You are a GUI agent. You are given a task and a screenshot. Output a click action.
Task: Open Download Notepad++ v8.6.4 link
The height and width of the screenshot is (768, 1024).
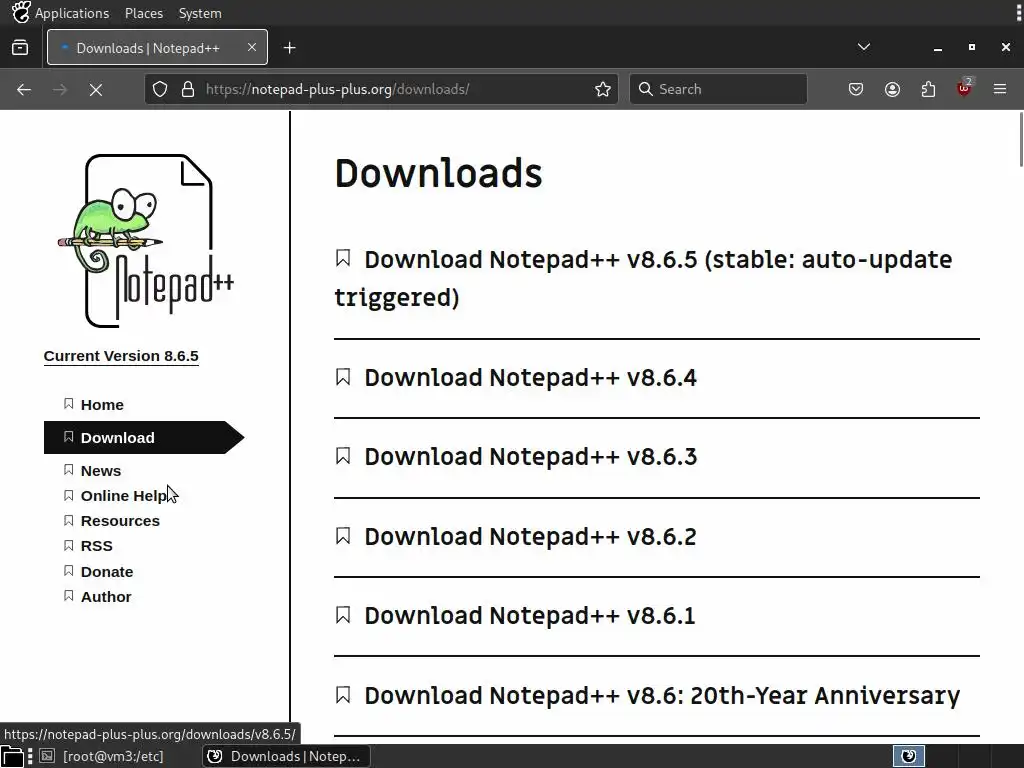coord(530,377)
